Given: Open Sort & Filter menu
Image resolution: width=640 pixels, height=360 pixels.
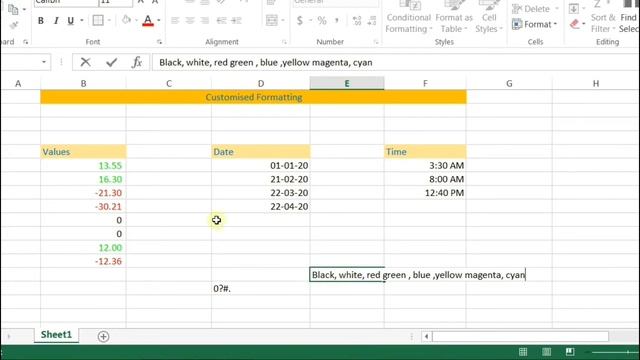Looking at the screenshot, I should pyautogui.click(x=603, y=18).
